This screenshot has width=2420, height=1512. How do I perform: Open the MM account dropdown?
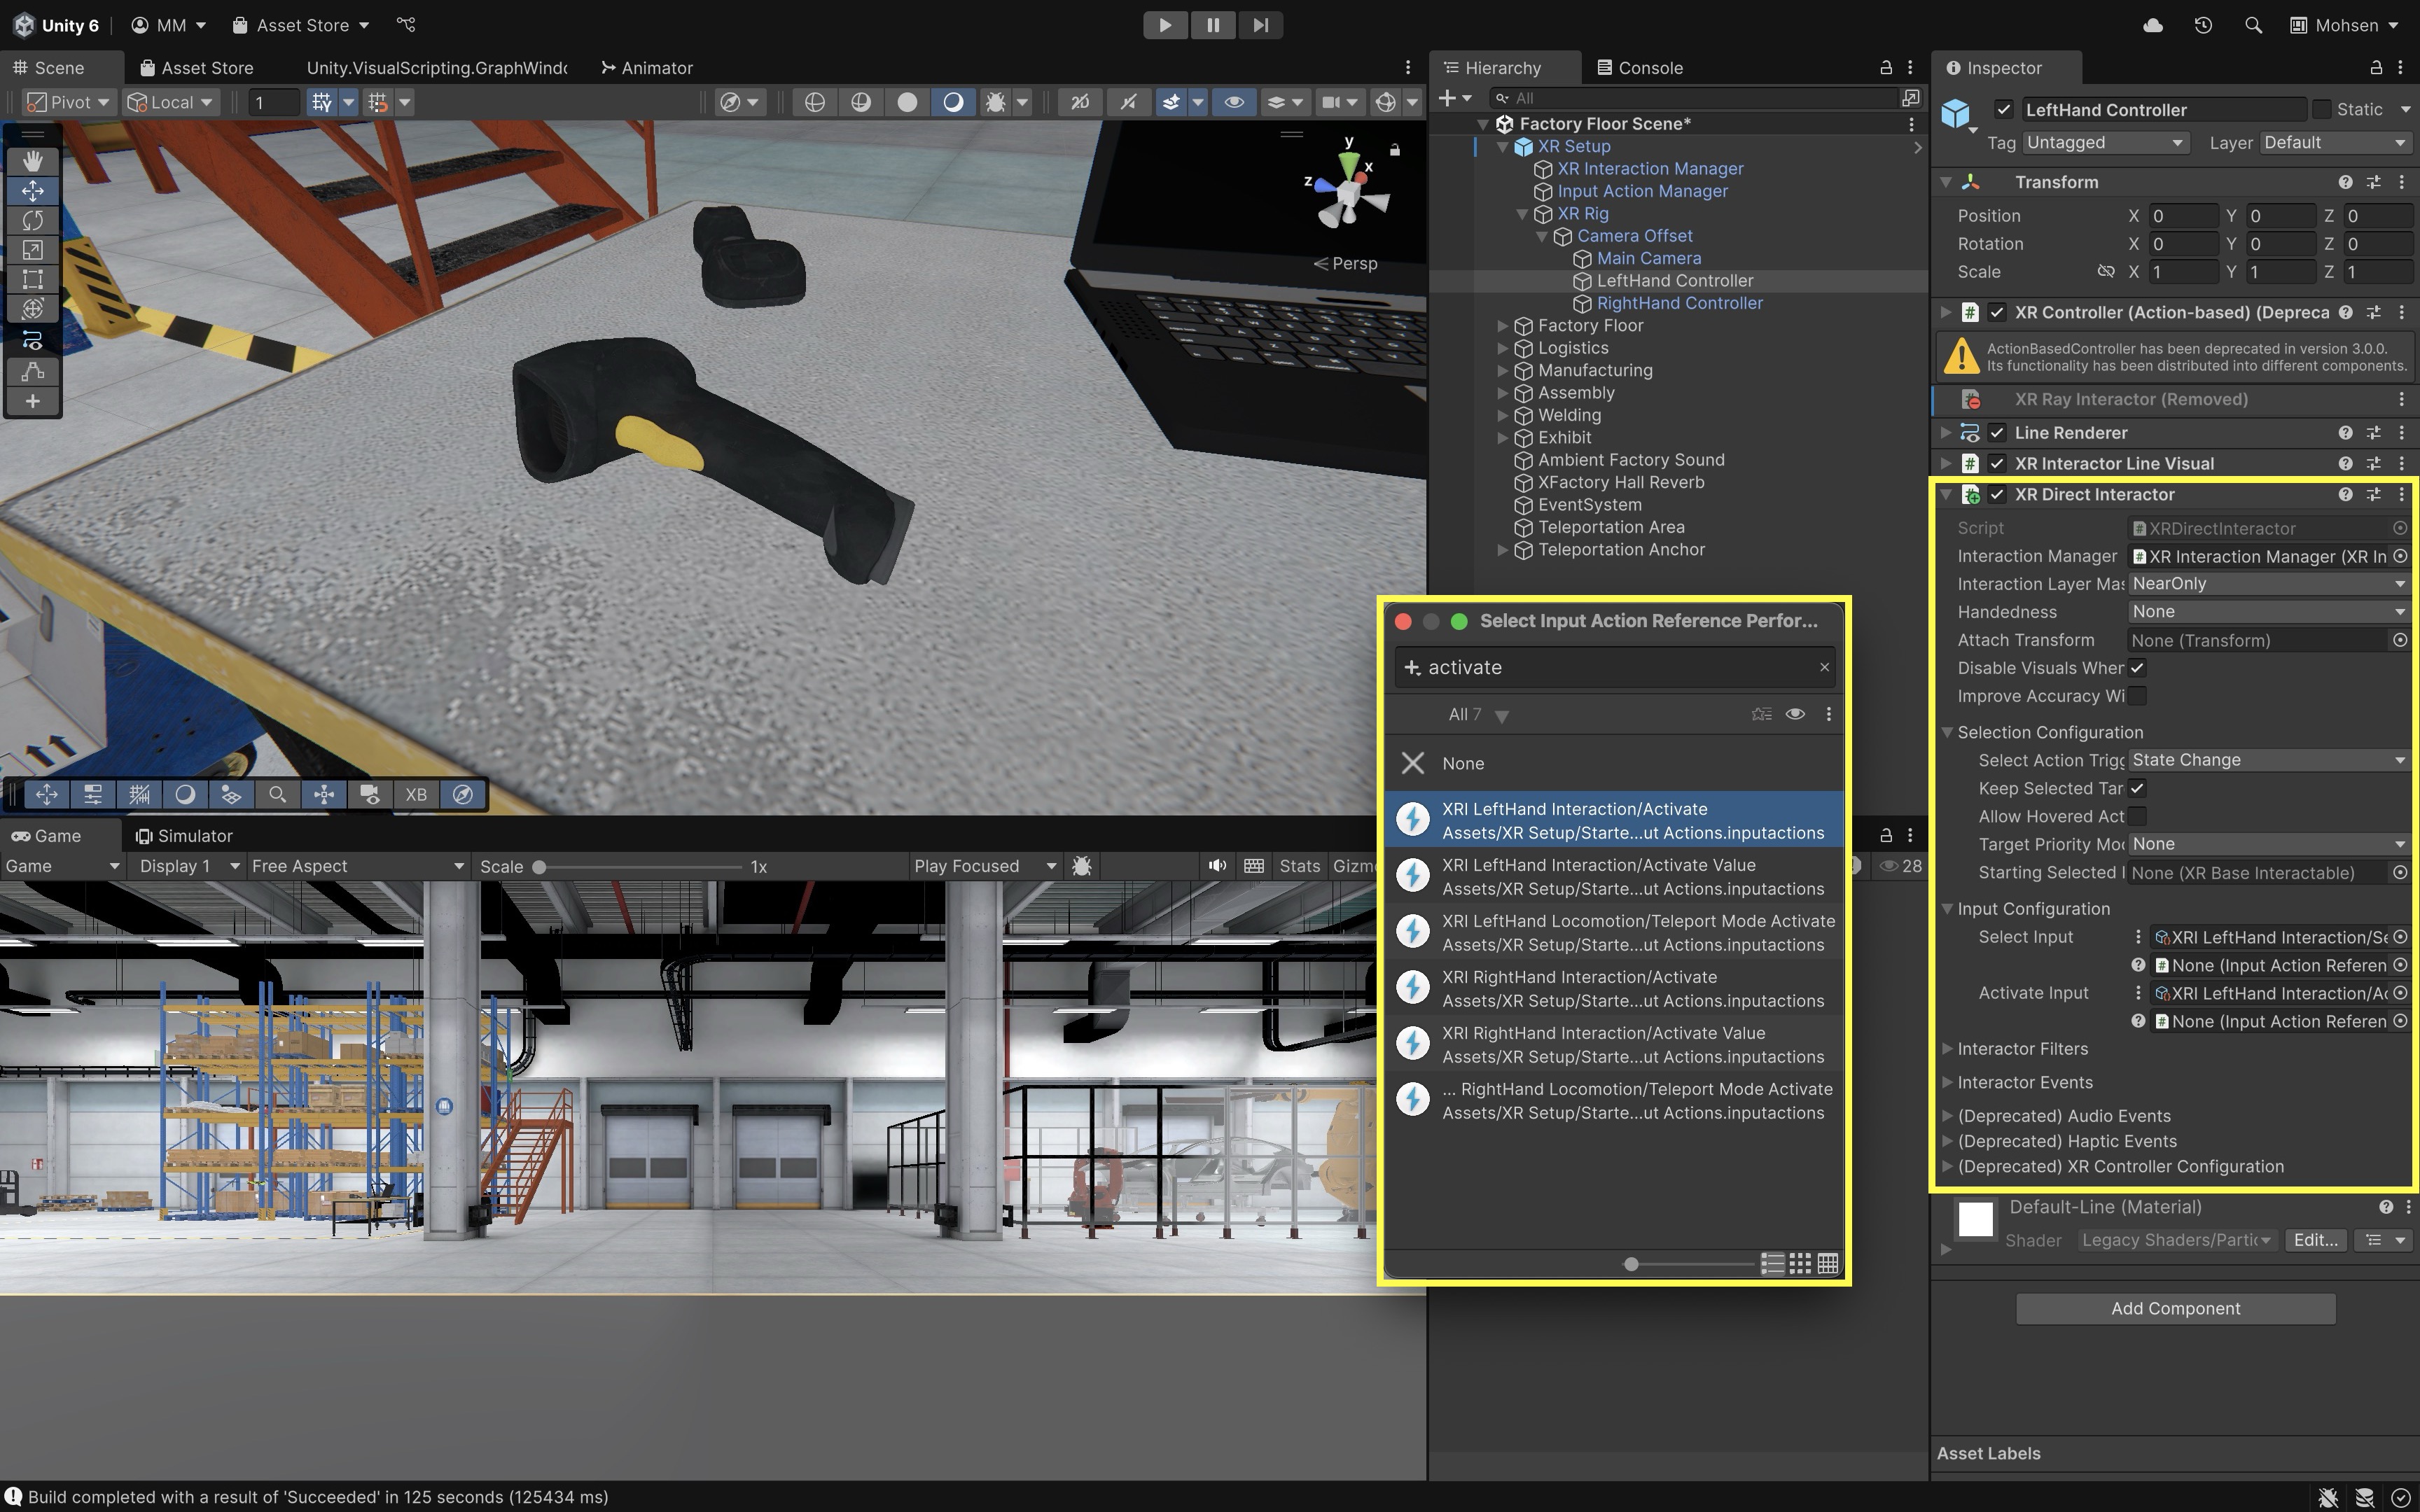click(169, 25)
